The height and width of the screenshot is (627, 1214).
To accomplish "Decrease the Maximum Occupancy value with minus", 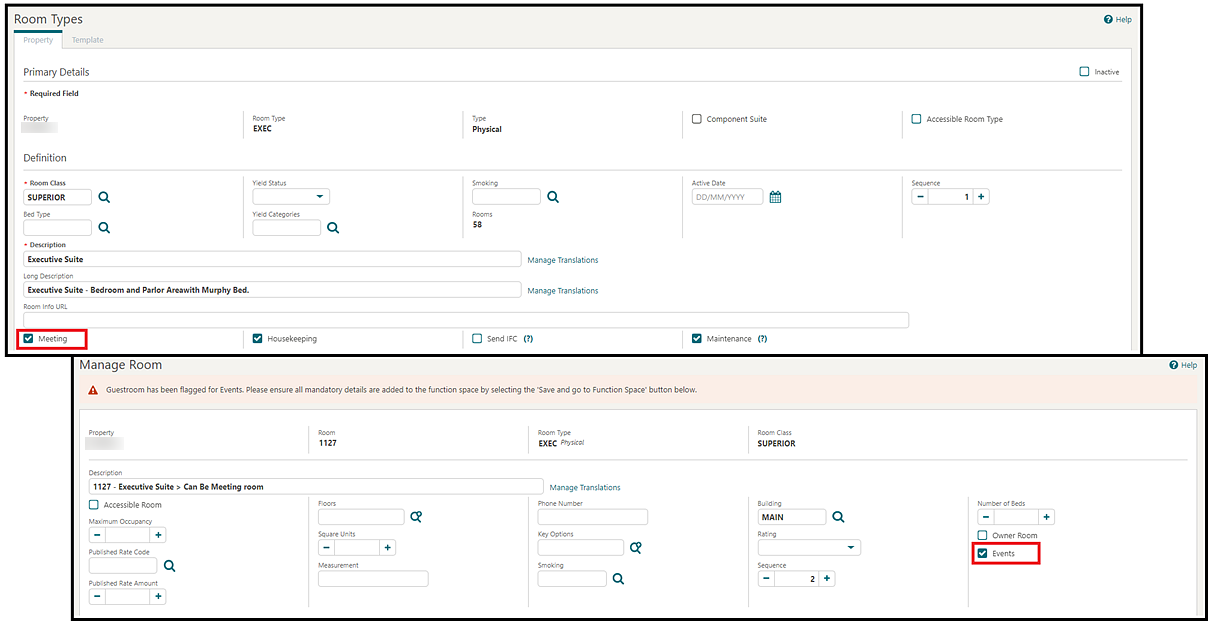I will 97,535.
